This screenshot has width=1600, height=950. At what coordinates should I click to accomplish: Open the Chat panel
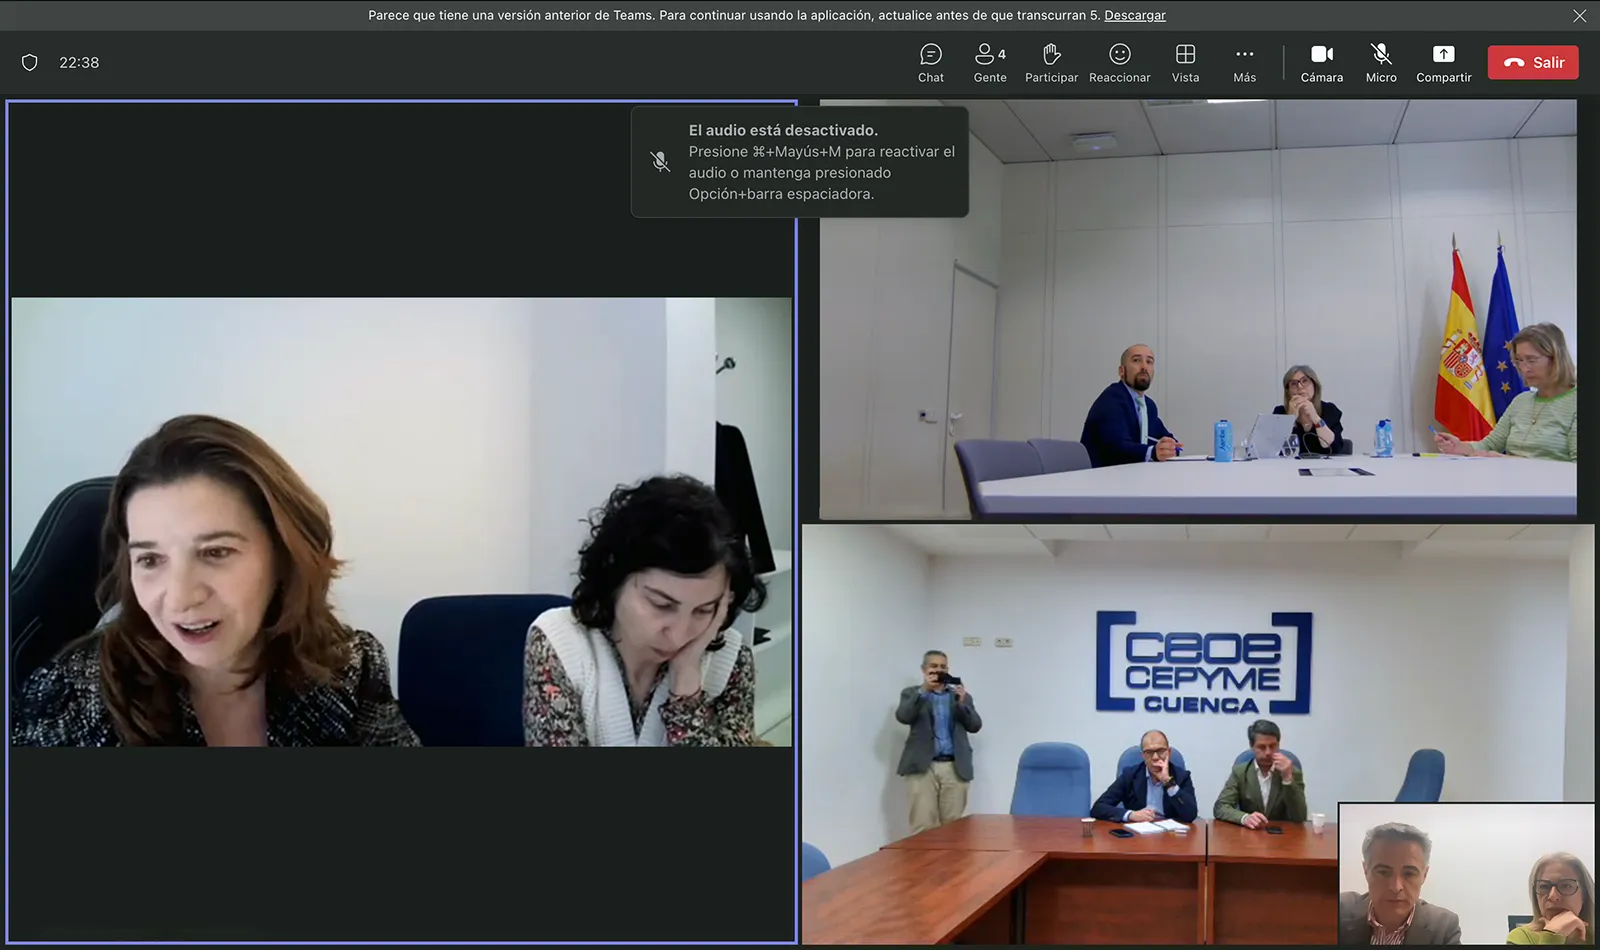[930, 63]
